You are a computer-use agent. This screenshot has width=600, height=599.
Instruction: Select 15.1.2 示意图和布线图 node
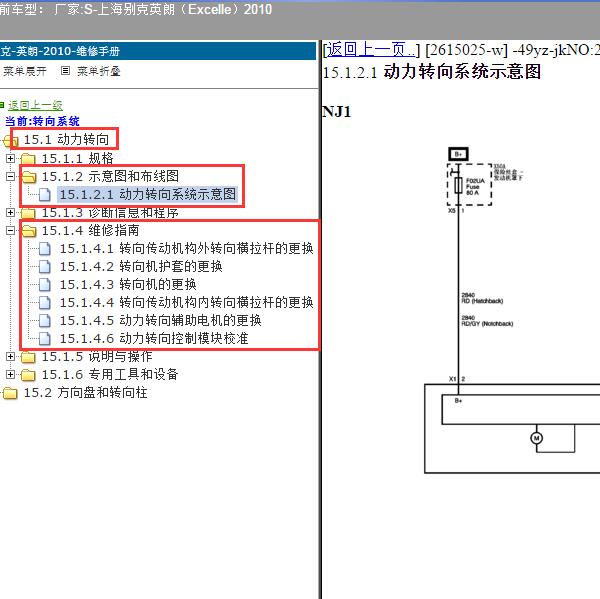click(x=110, y=176)
